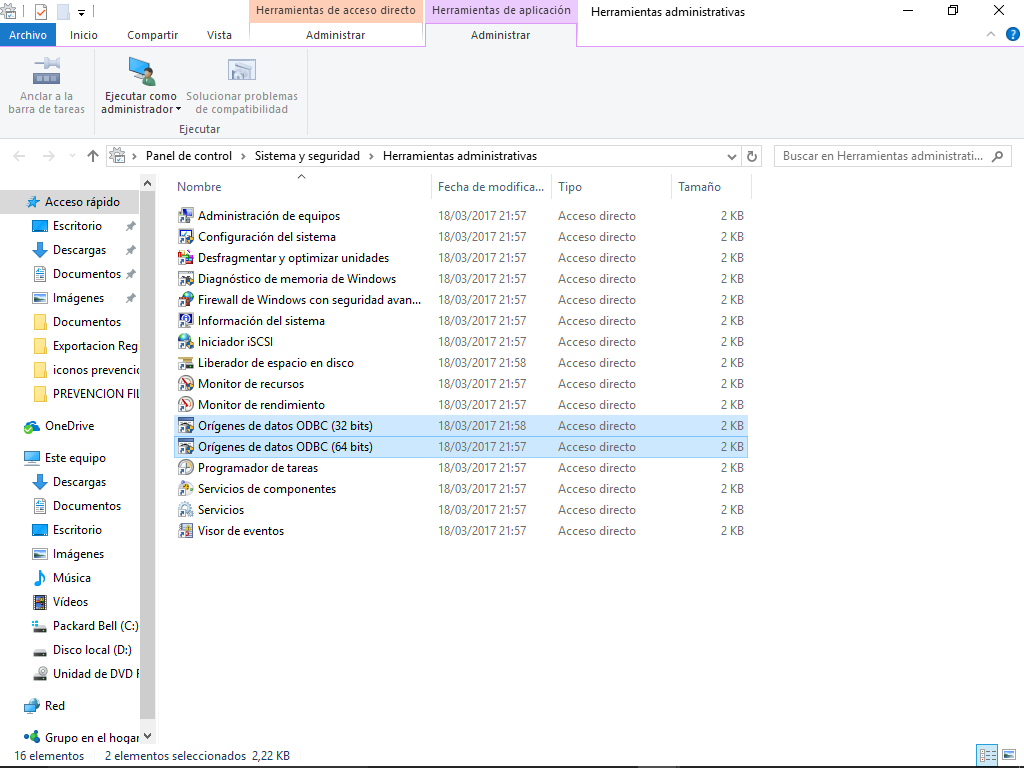Switch to the Inicio ribbon tab
The width and height of the screenshot is (1024, 768).
coord(84,35)
